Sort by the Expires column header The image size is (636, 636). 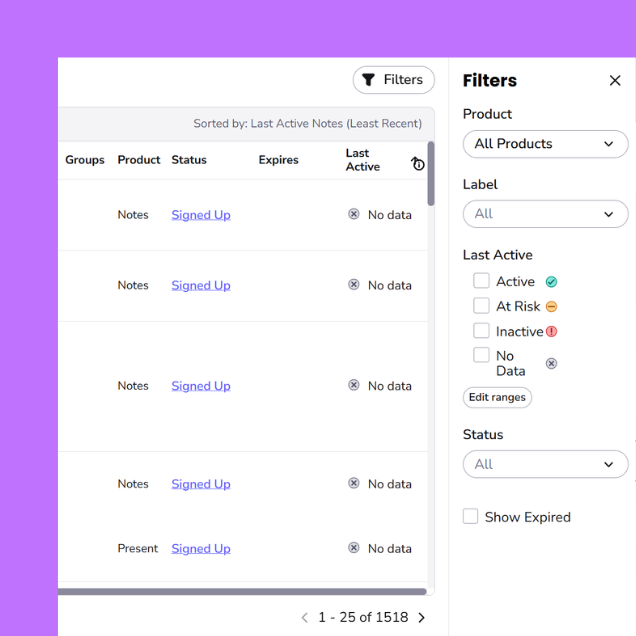pos(279,160)
